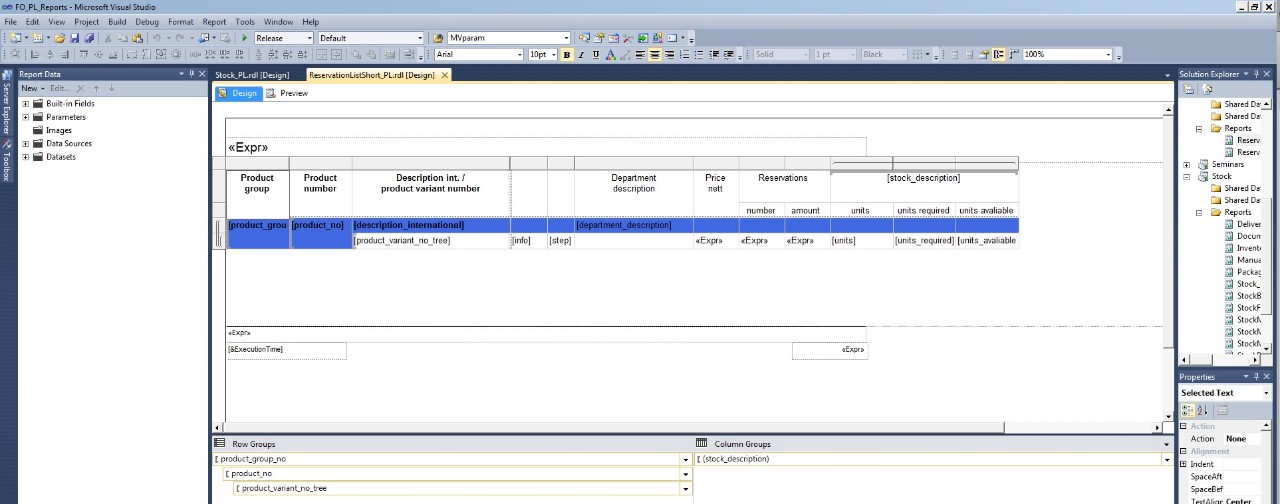Click the [description_international] cell

pos(431,225)
